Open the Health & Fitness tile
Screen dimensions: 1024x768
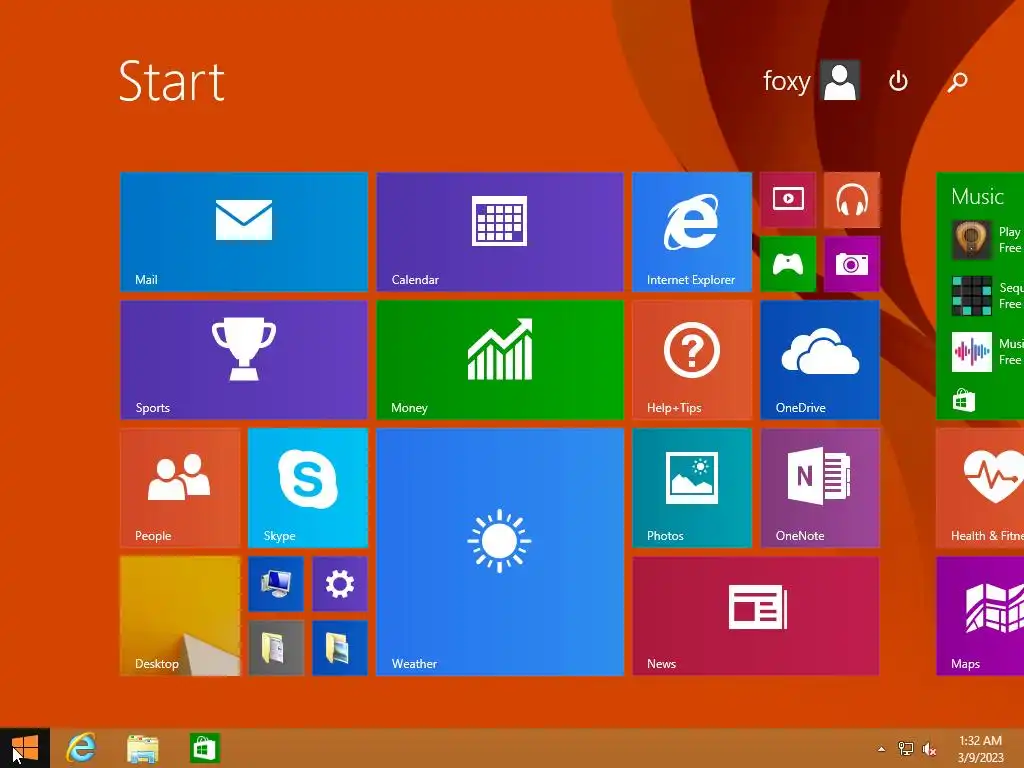(980, 488)
